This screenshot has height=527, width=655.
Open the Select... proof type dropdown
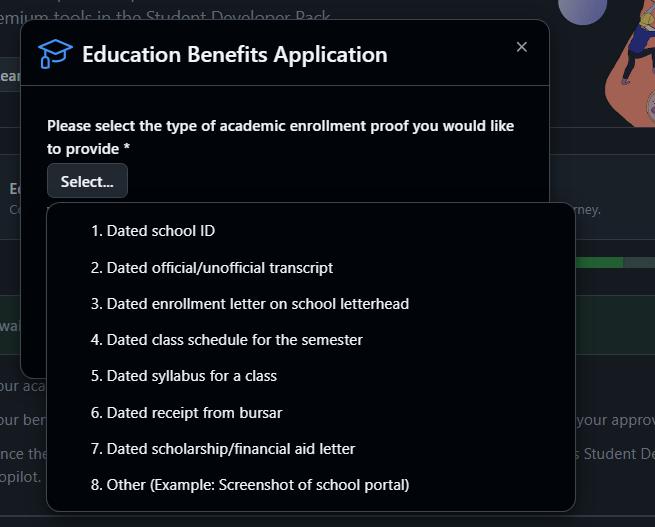click(87, 181)
